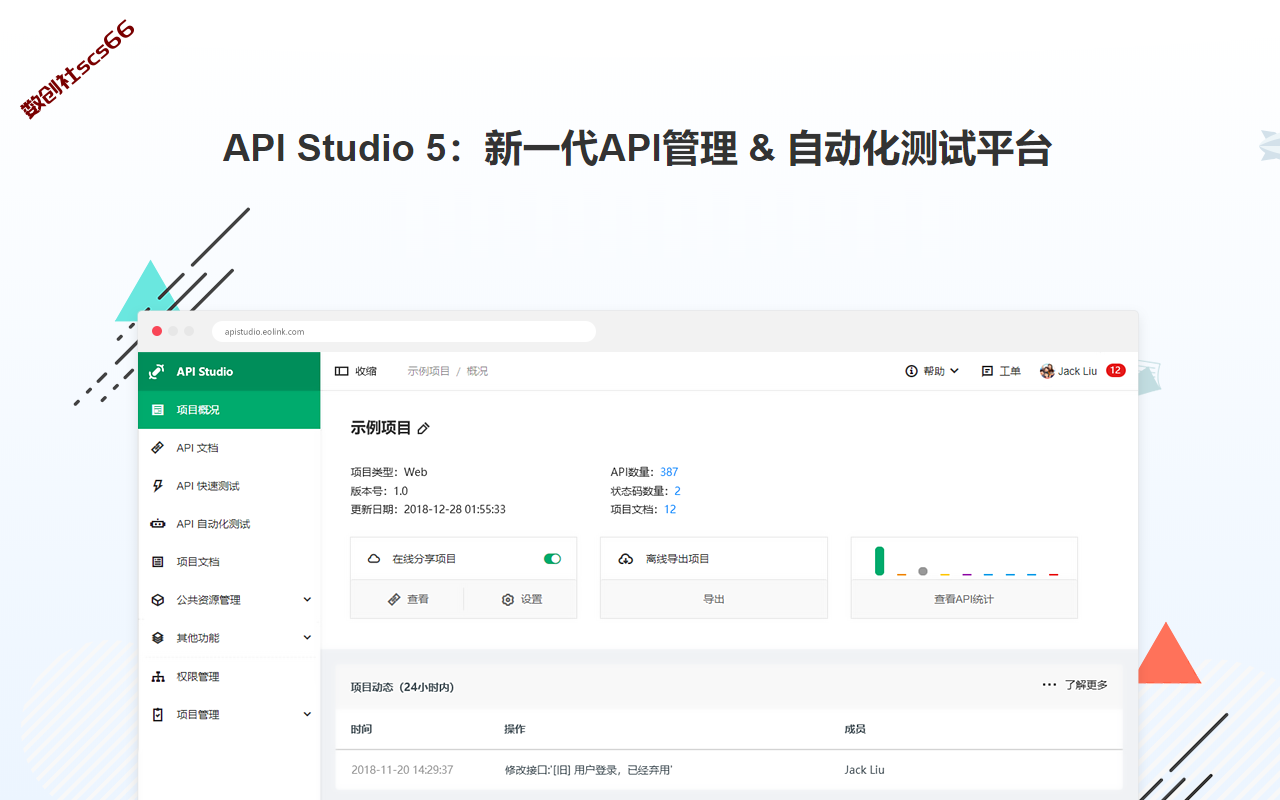This screenshot has width=1280, height=800.
Task: Click 查看 under online sharing
Action: click(x=408, y=599)
